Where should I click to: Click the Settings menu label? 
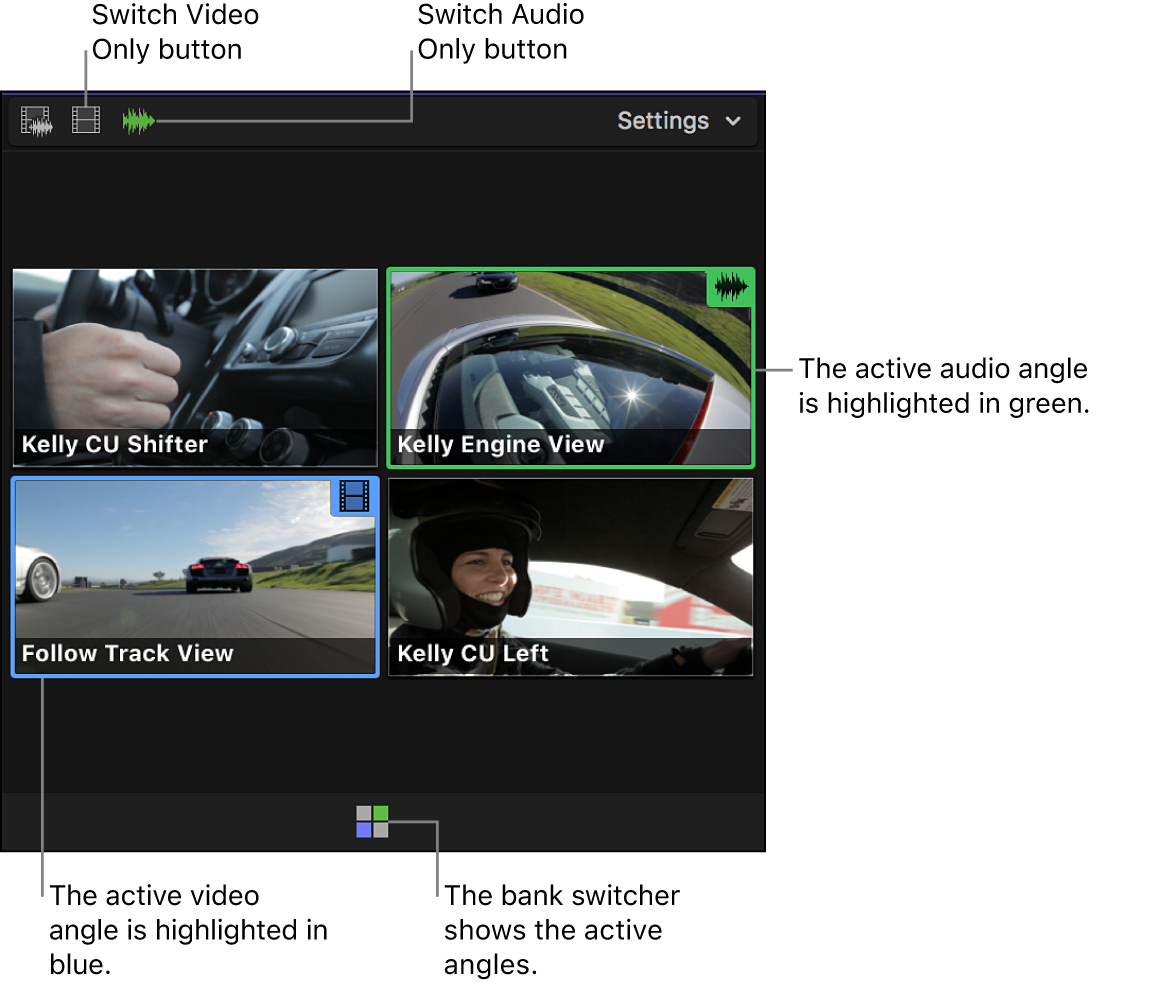pyautogui.click(x=663, y=121)
